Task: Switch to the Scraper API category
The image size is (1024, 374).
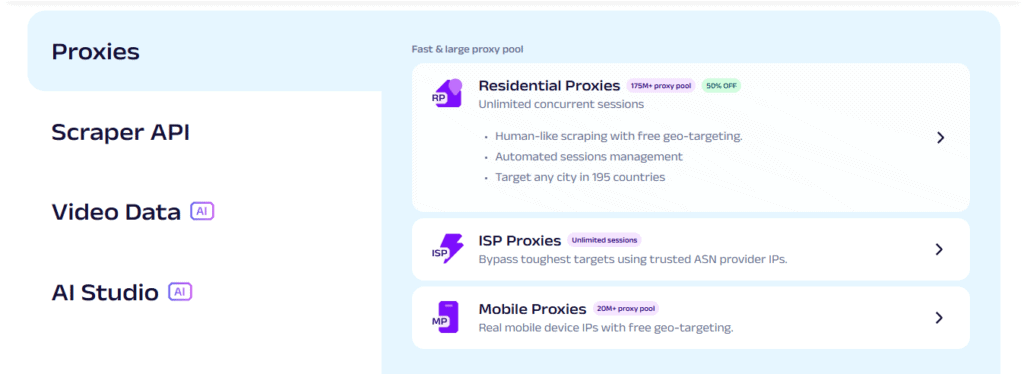Action: click(x=121, y=132)
